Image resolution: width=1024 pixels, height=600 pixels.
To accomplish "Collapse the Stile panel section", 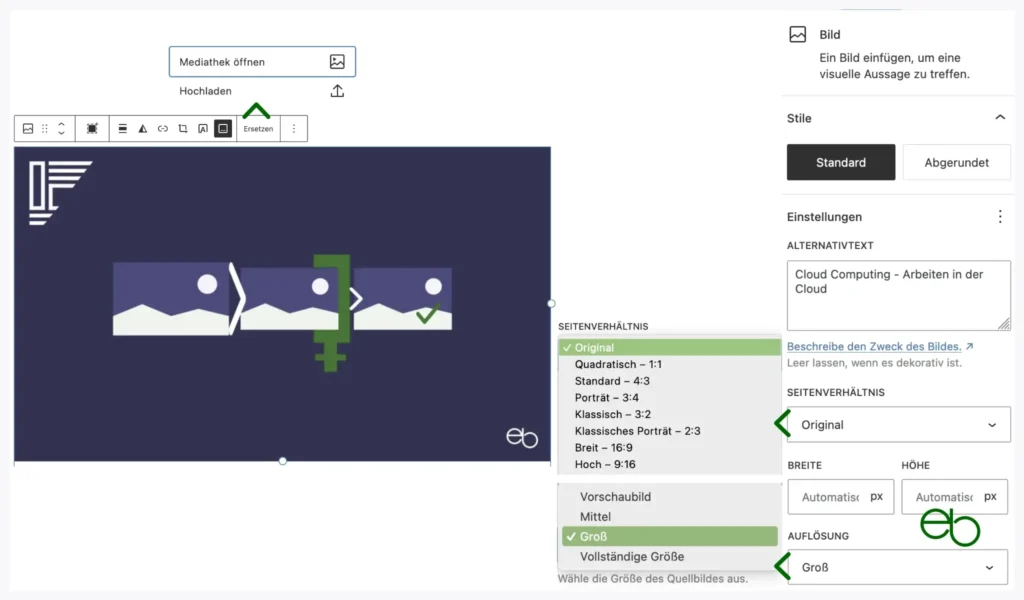I will [x=999, y=118].
